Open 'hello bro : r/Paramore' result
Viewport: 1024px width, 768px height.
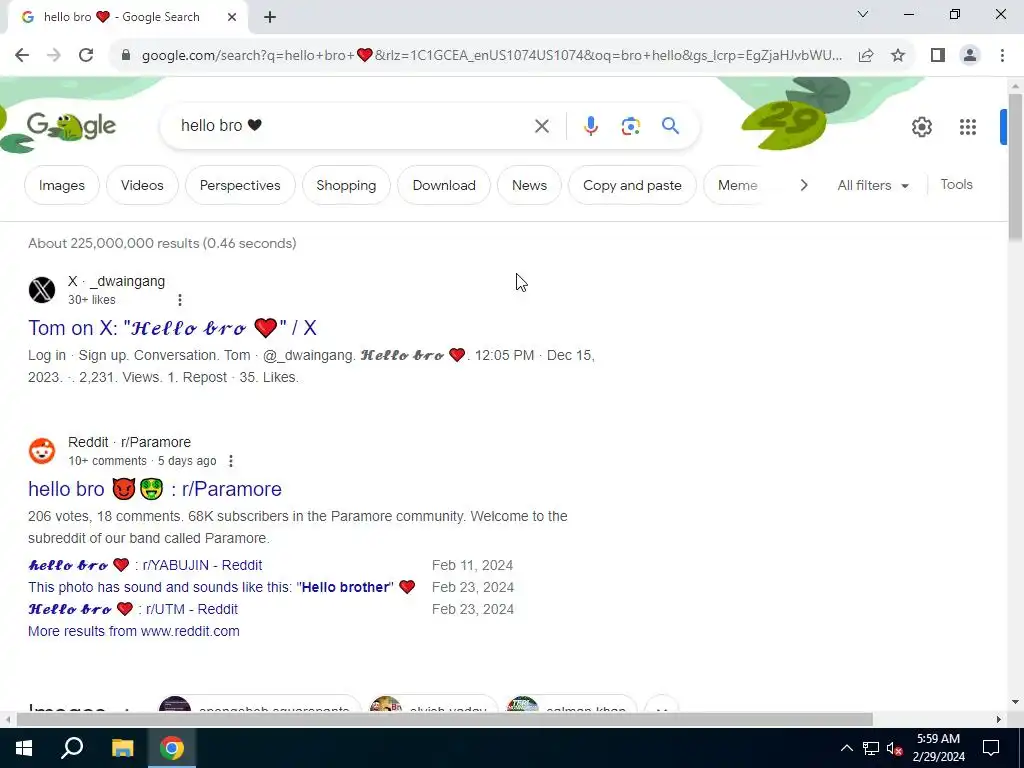point(155,489)
